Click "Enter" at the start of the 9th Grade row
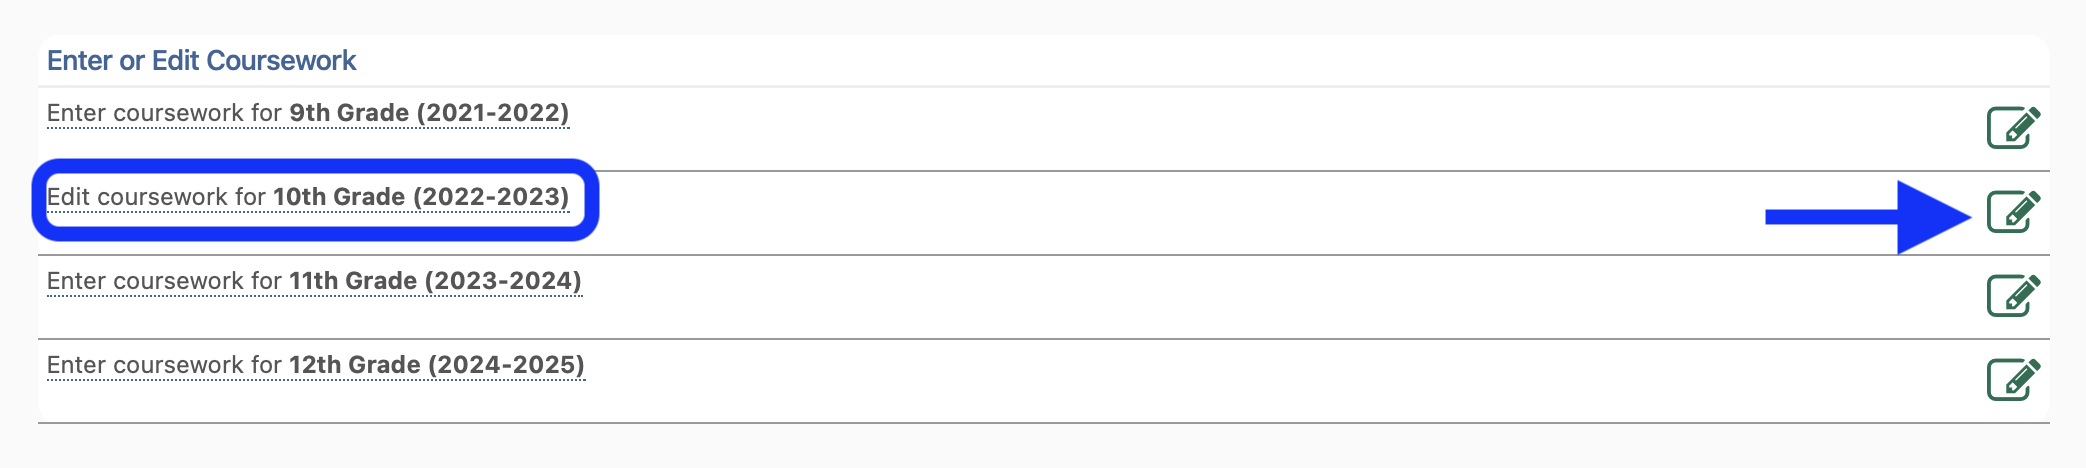 pyautogui.click(x=76, y=113)
